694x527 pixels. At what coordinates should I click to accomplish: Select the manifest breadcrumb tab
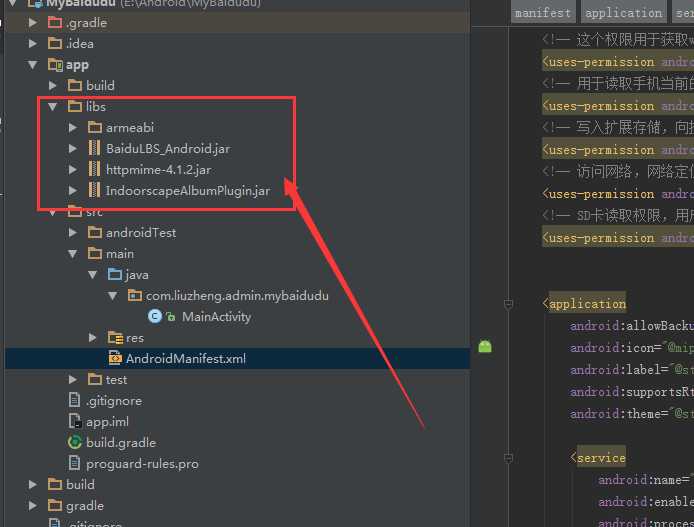coord(543,13)
